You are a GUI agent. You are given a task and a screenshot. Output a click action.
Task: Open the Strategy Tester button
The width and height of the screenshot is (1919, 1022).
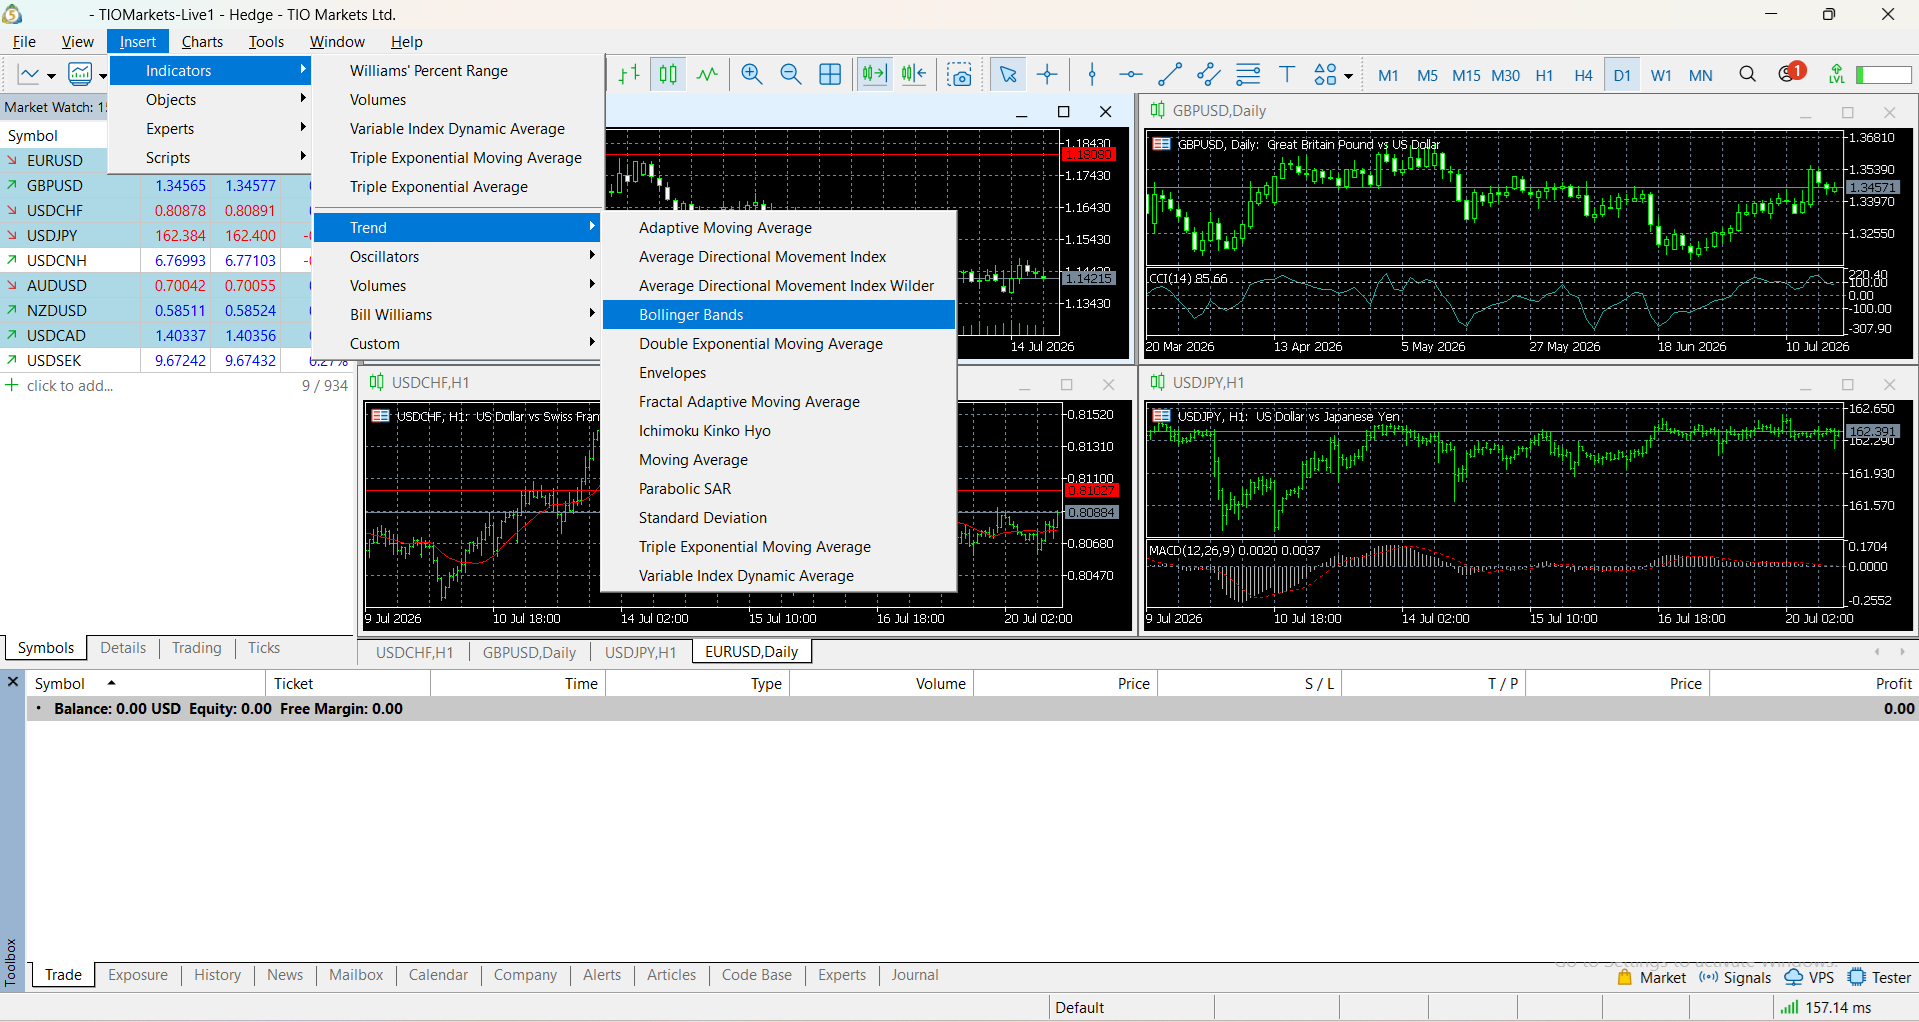coord(1880,978)
